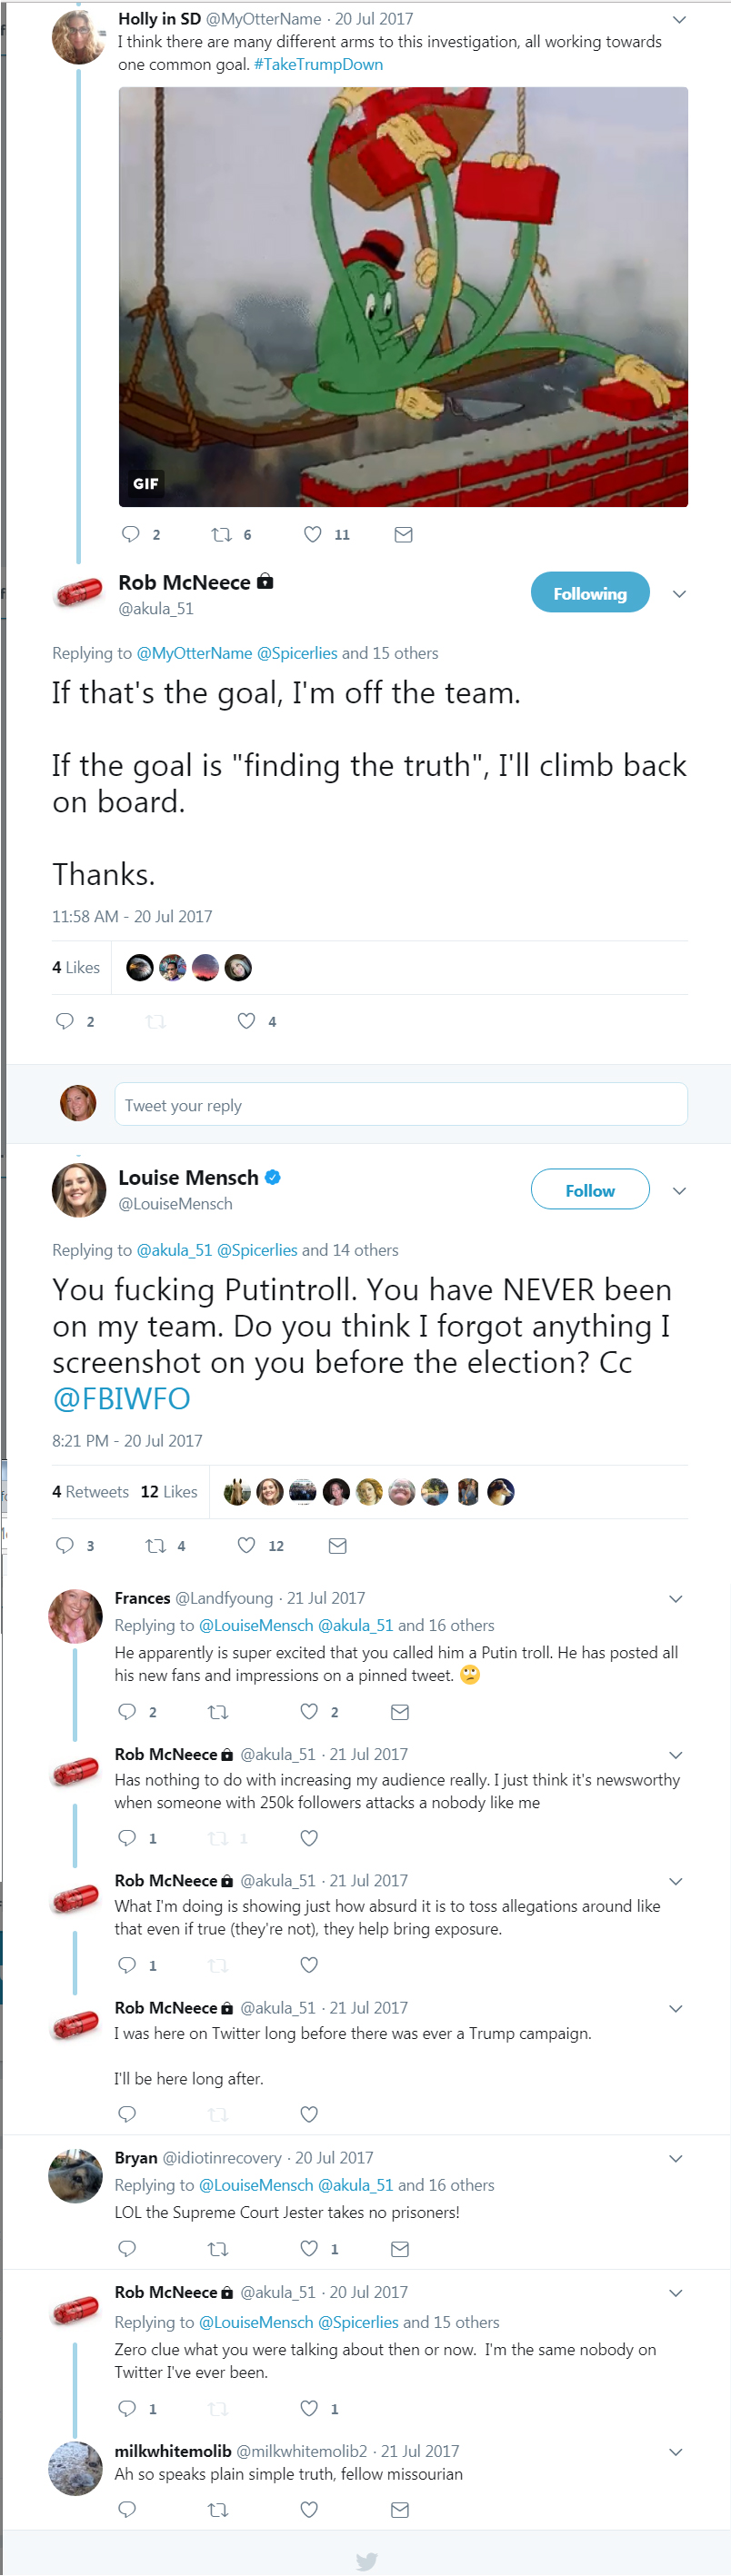Open the #TakeTrumpDown hashtag
Viewport: 731px width, 2576px height.
[x=318, y=65]
